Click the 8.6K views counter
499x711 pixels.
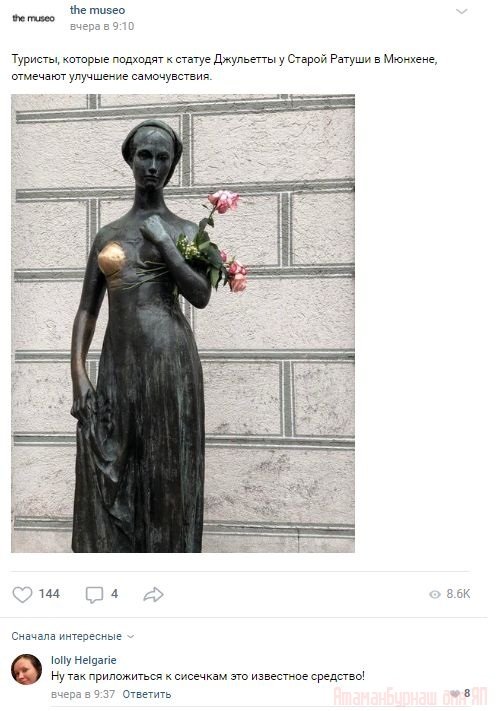(x=458, y=594)
